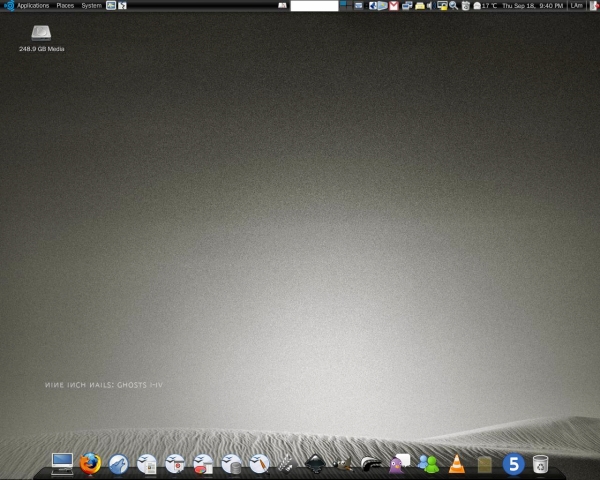Launch Pidgin messenger from the dock
This screenshot has width=600, height=480.
399,464
